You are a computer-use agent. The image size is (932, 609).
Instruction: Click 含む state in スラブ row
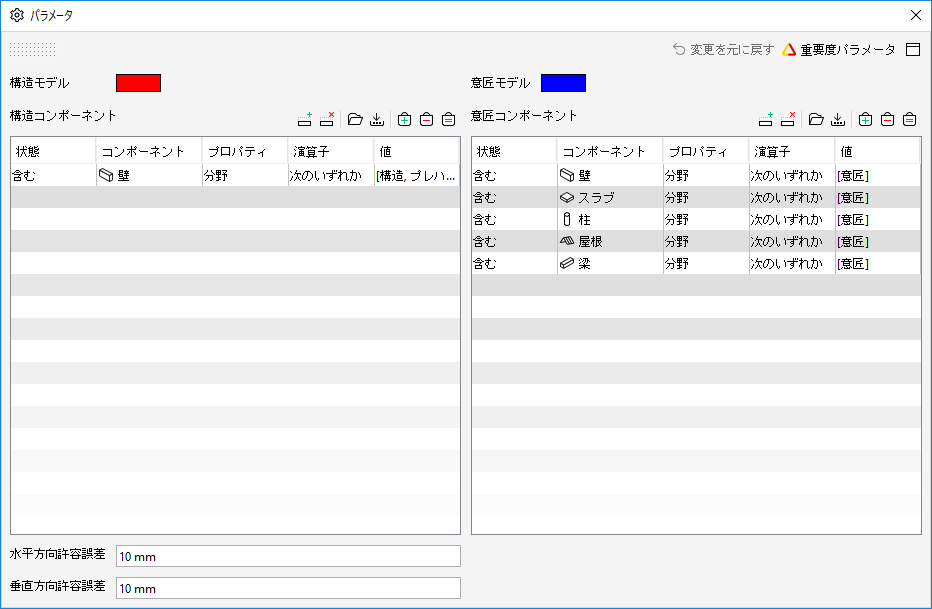pos(515,197)
